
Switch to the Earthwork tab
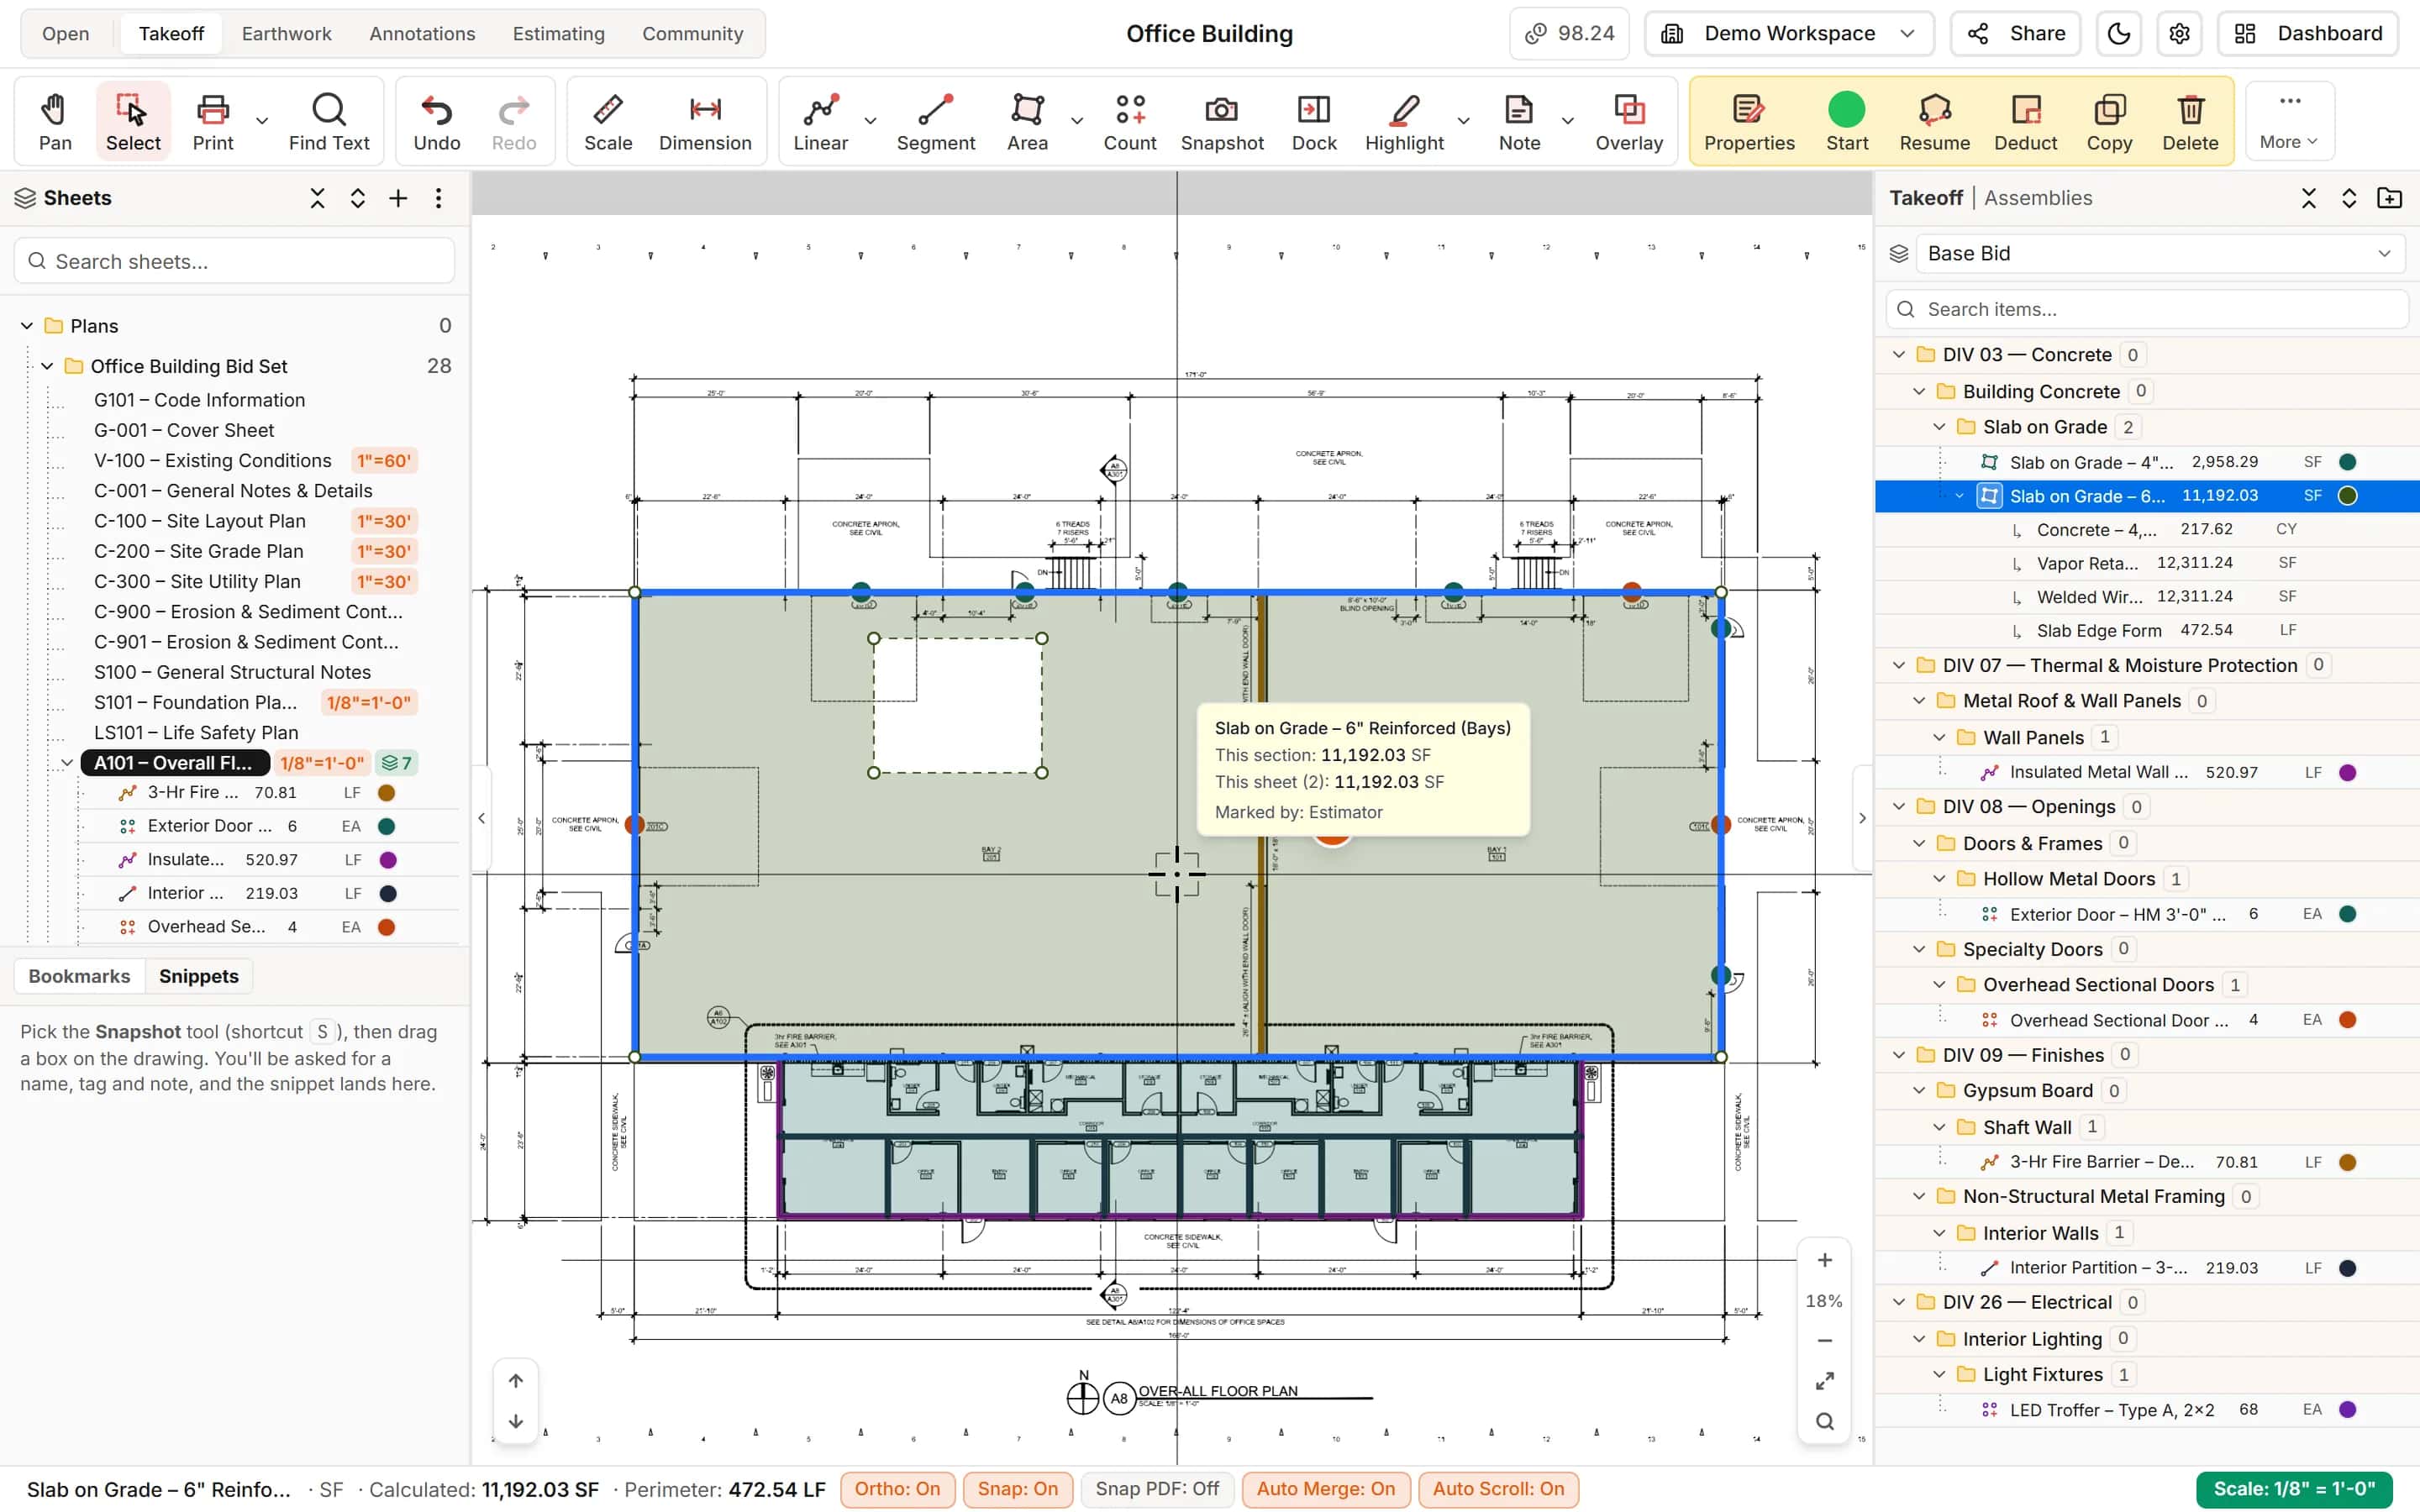click(x=286, y=34)
